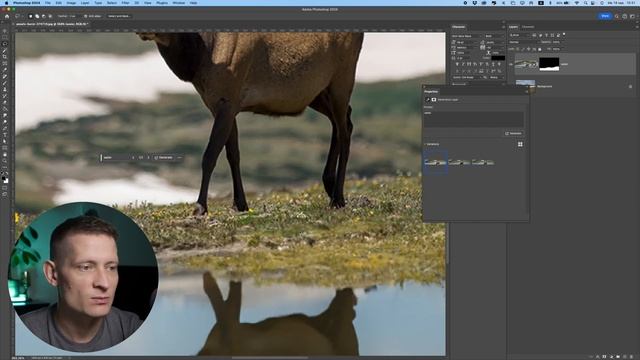Image resolution: width=640 pixels, height=360 pixels.
Task: Toggle lock position
Action: pos(529,49)
